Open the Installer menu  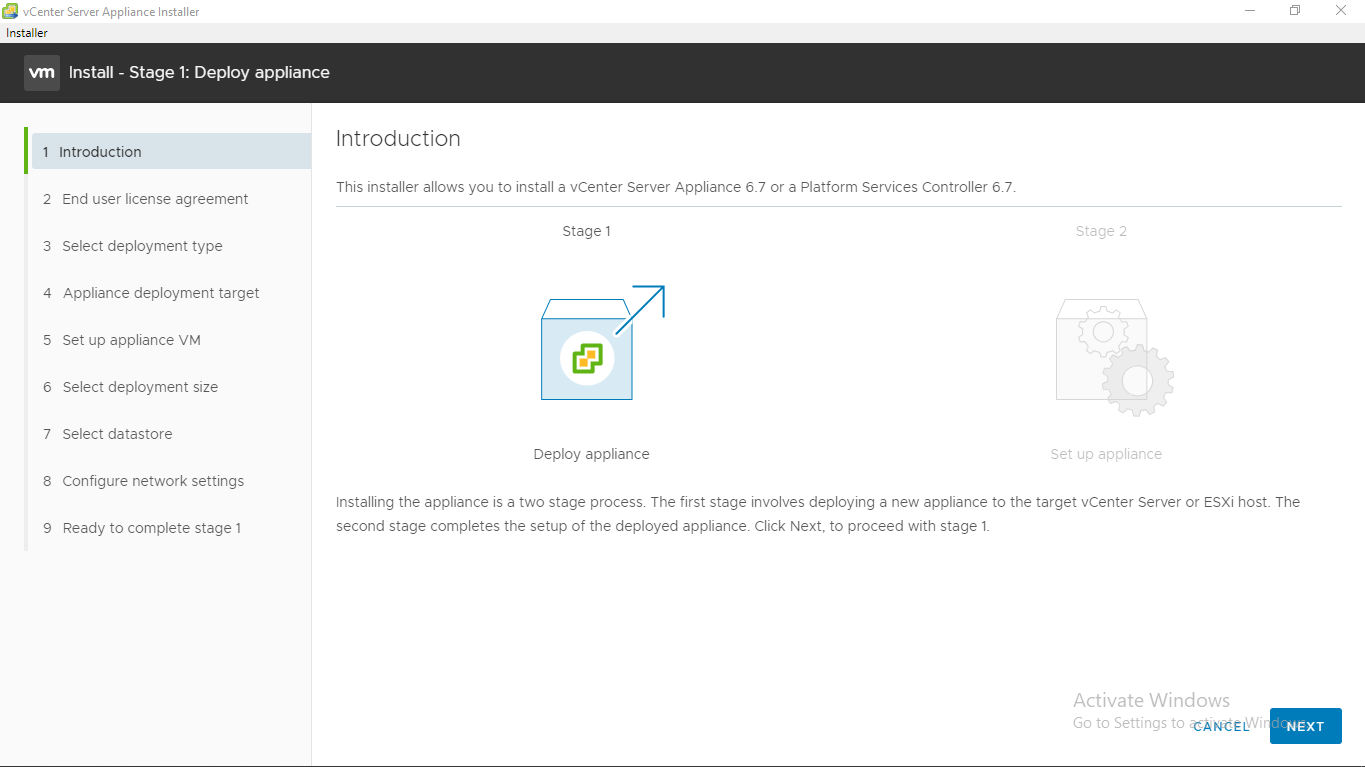pyautogui.click(x=27, y=33)
